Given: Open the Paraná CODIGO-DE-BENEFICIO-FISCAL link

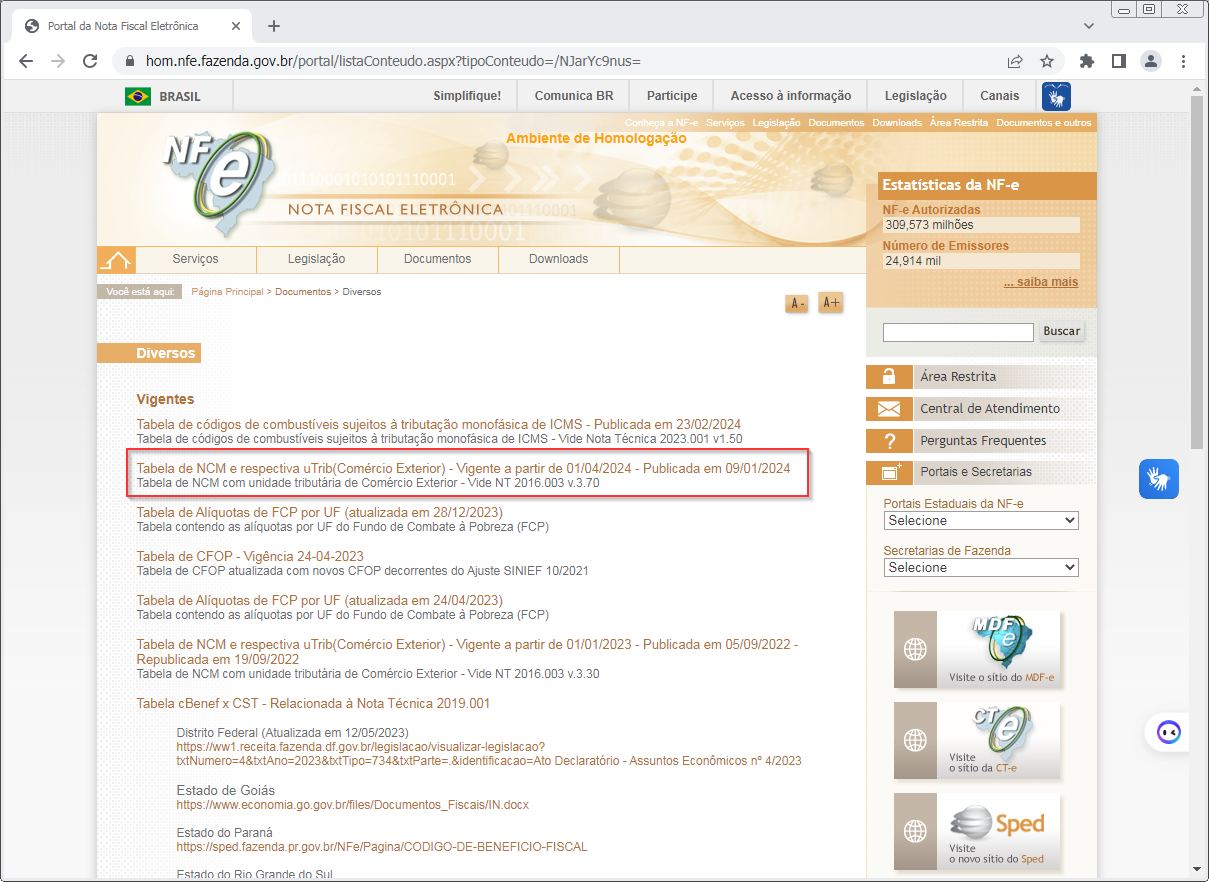Looking at the screenshot, I should coord(382,846).
